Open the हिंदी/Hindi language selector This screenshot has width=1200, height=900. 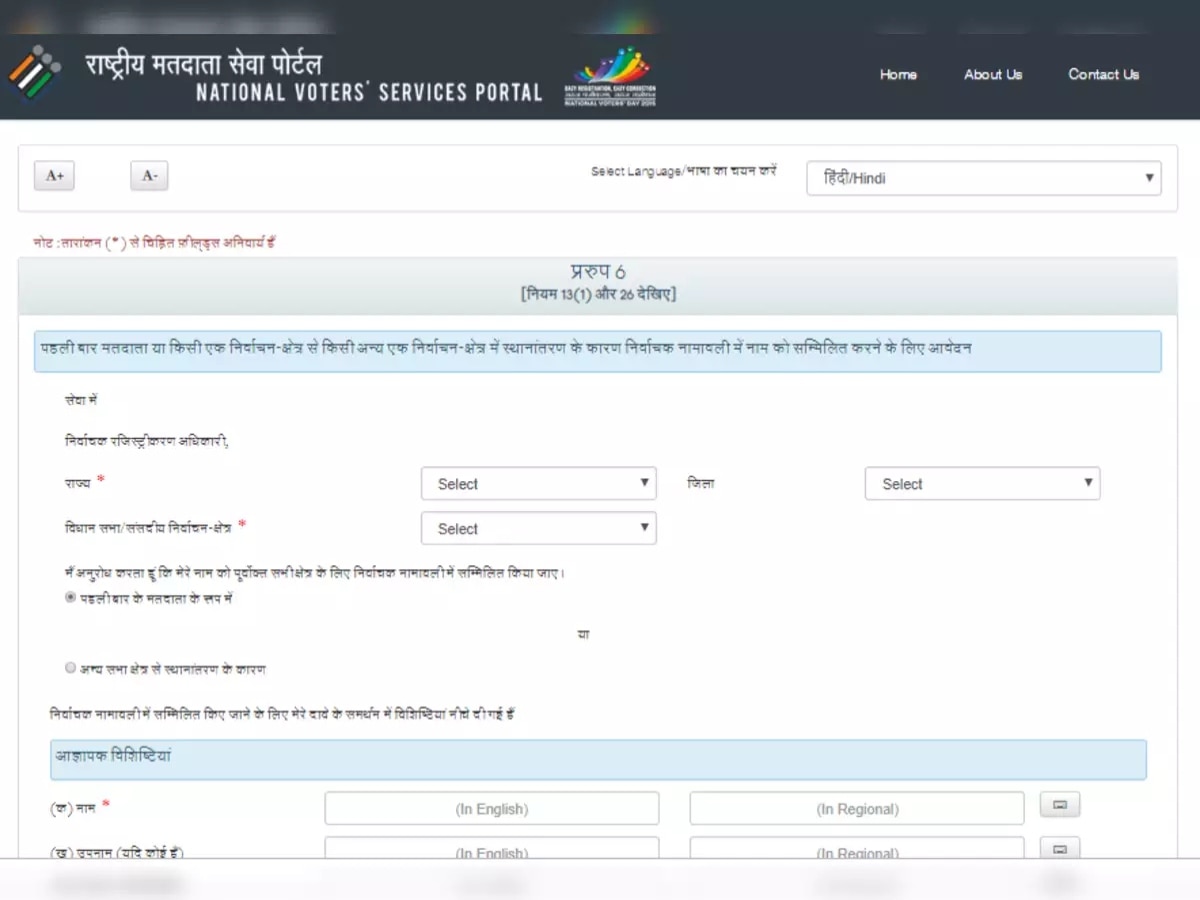(x=983, y=178)
